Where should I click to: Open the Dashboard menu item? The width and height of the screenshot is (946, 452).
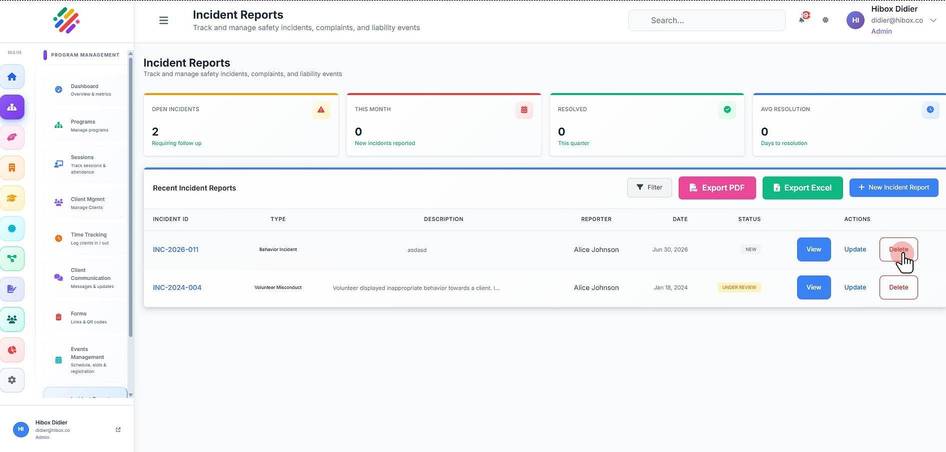(84, 90)
